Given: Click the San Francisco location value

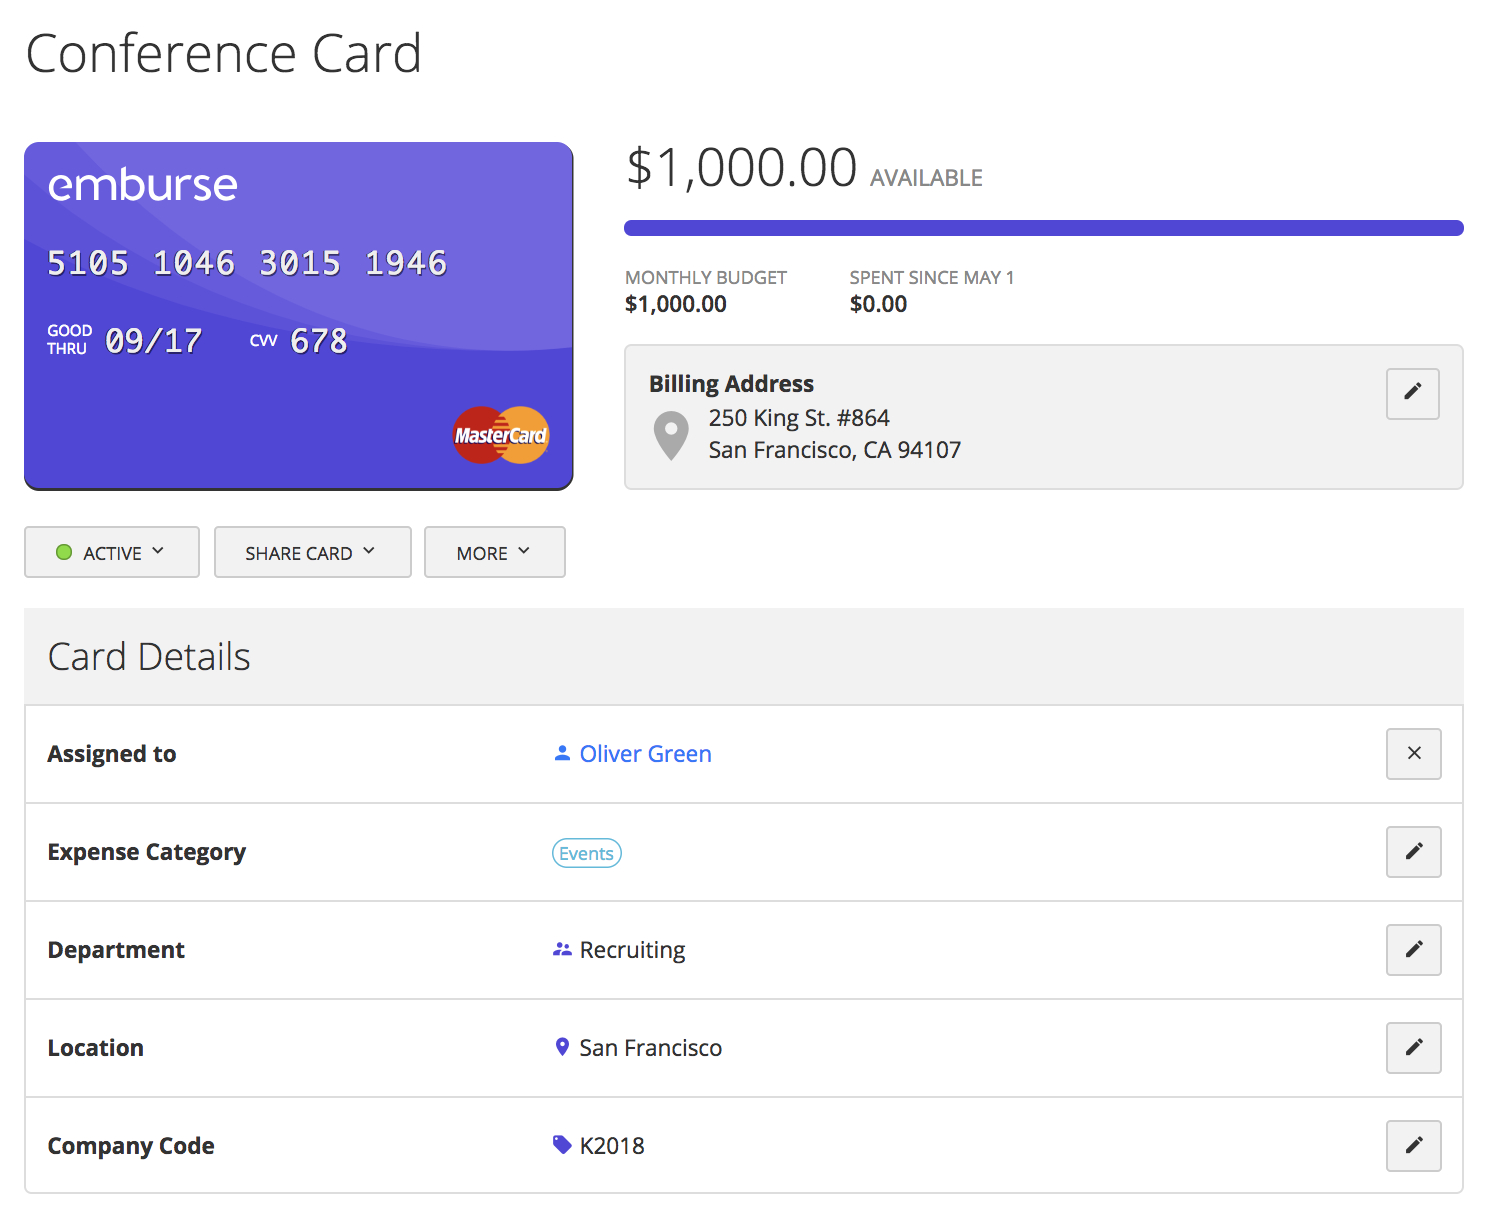Looking at the screenshot, I should pos(651,1048).
